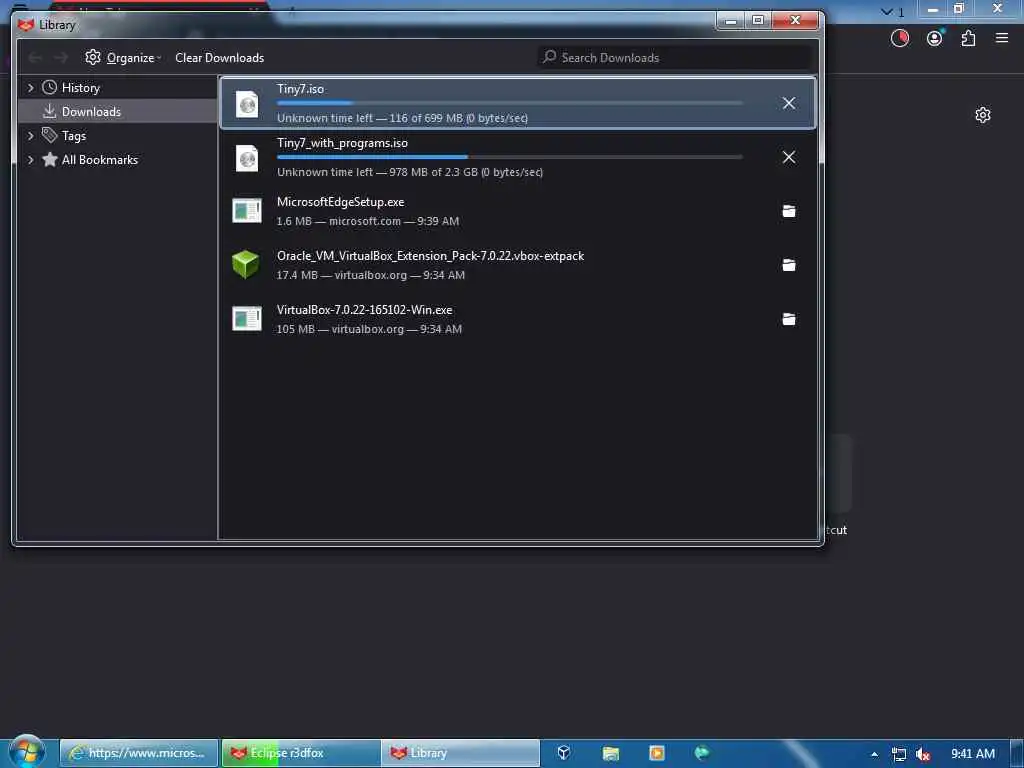The width and height of the screenshot is (1024, 768).
Task: Cancel the Tiny7_with_programs.iso download
Action: (788, 157)
